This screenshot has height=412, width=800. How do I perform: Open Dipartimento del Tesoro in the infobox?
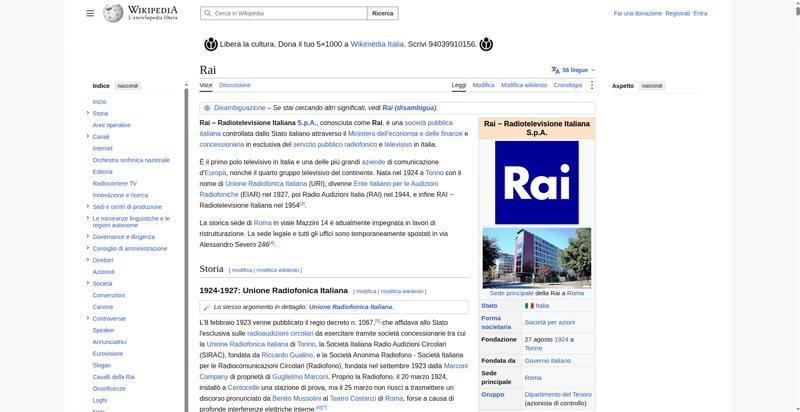point(558,395)
